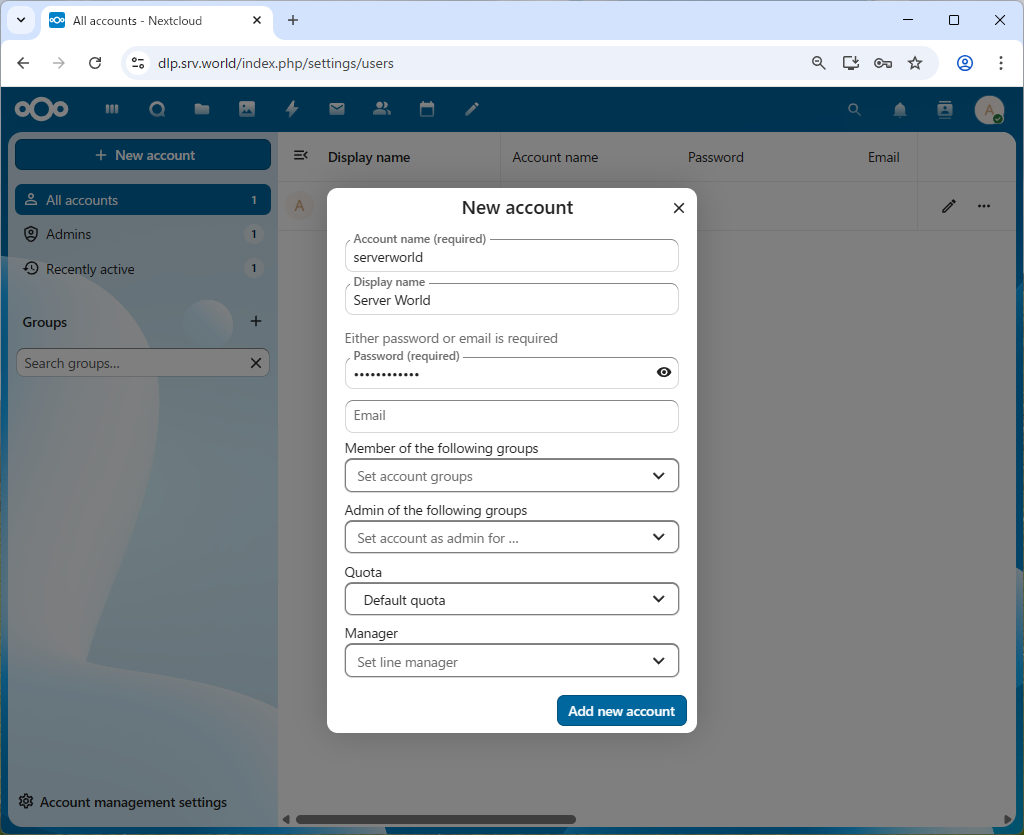Image resolution: width=1024 pixels, height=835 pixels.
Task: Select Admins in sidebar
Action: pos(142,234)
